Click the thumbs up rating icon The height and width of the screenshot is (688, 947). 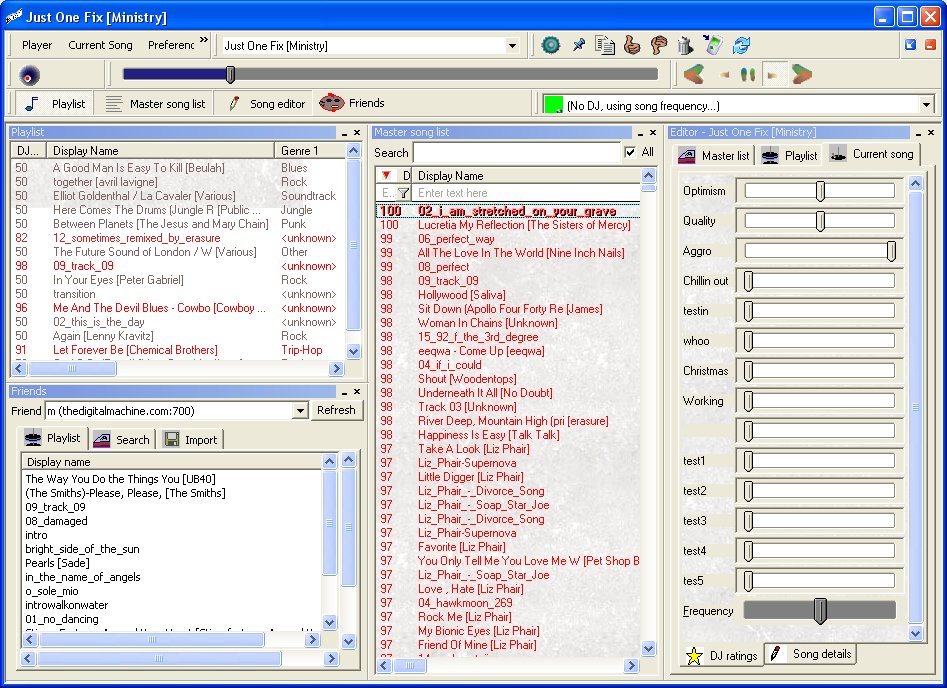(x=632, y=45)
